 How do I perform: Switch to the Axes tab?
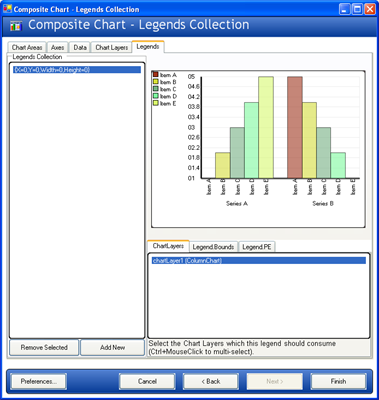click(57, 47)
